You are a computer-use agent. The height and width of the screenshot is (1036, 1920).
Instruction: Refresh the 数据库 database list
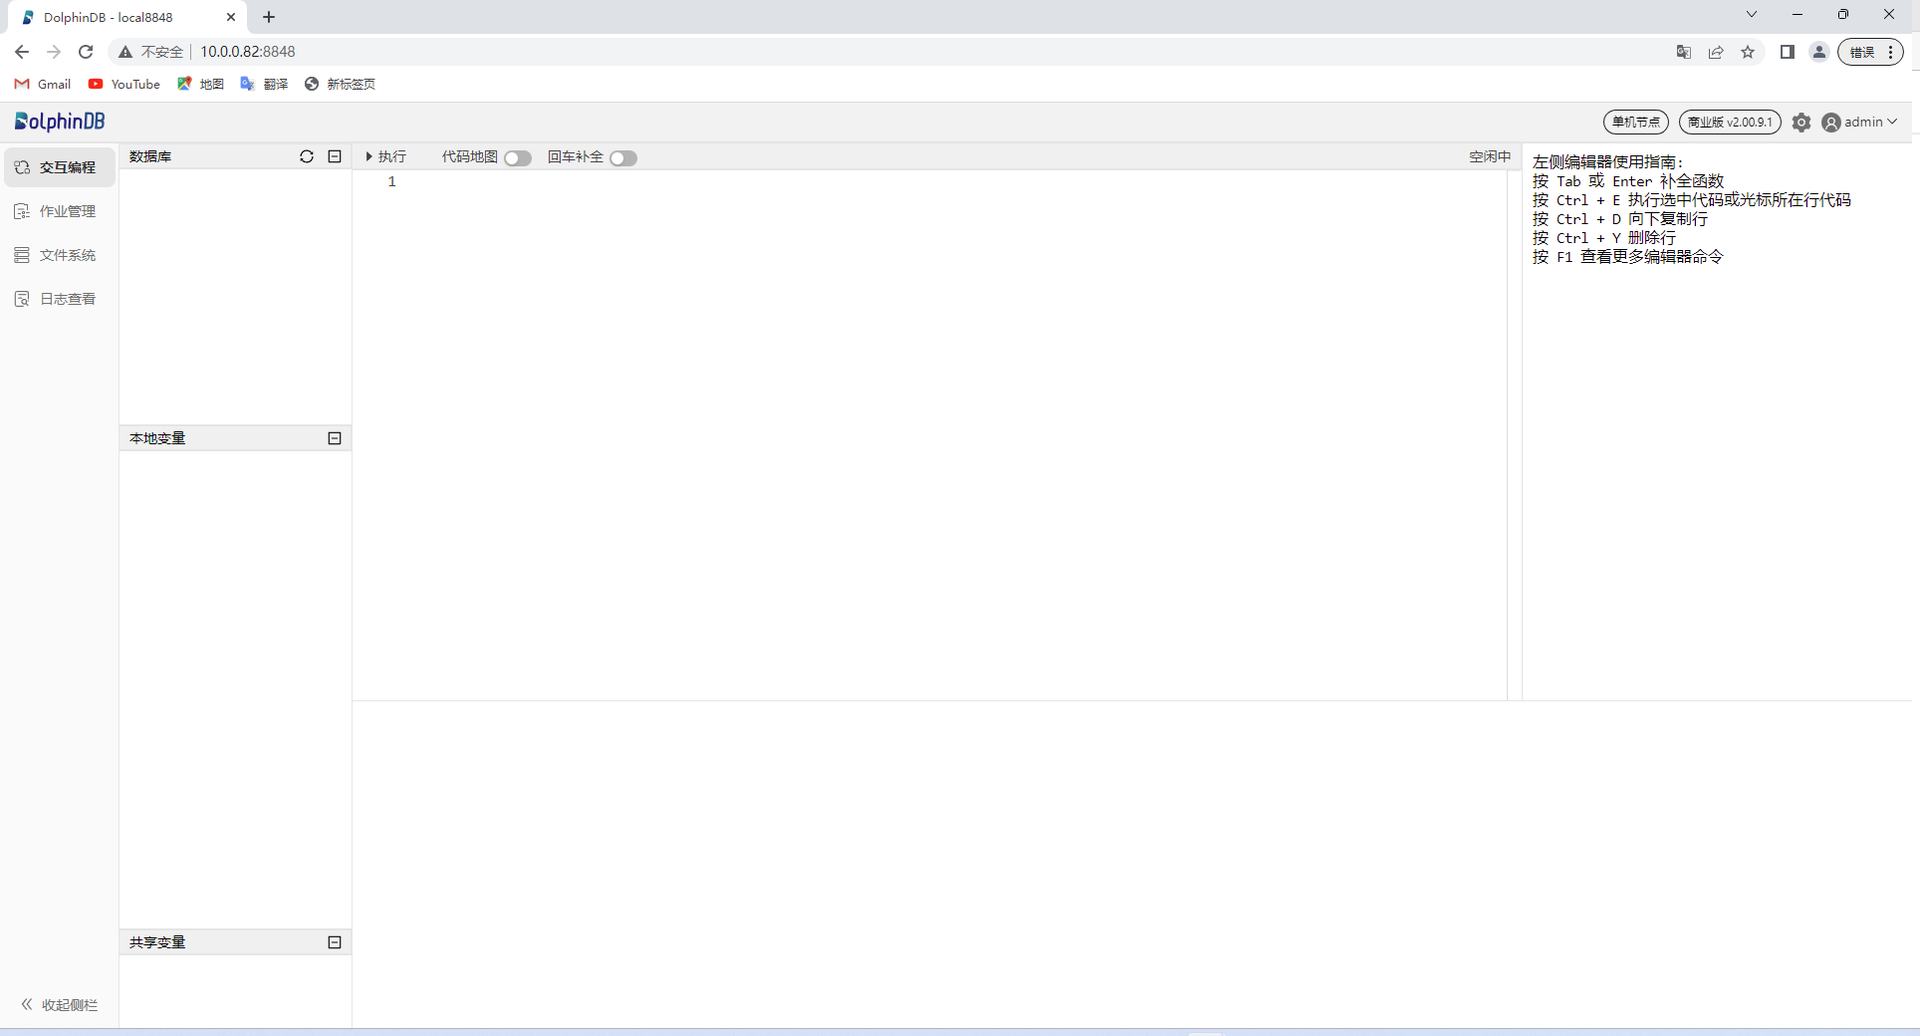[307, 157]
